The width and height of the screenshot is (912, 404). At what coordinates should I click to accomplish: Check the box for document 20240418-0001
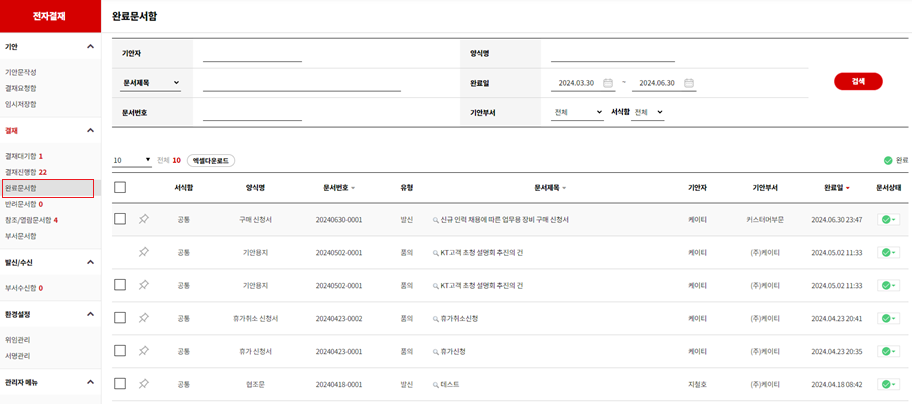(x=120, y=384)
